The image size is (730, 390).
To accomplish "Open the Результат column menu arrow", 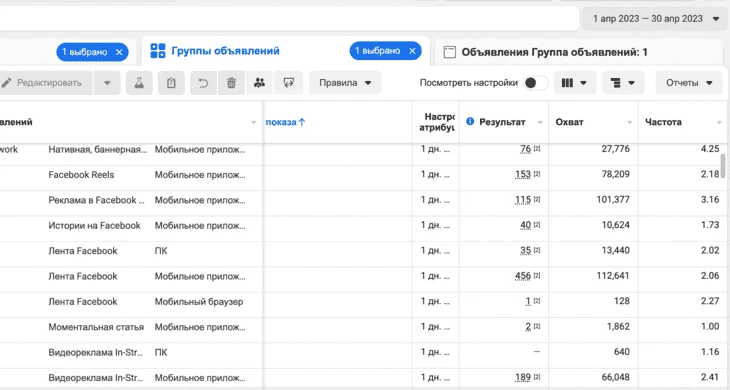I will [540, 122].
